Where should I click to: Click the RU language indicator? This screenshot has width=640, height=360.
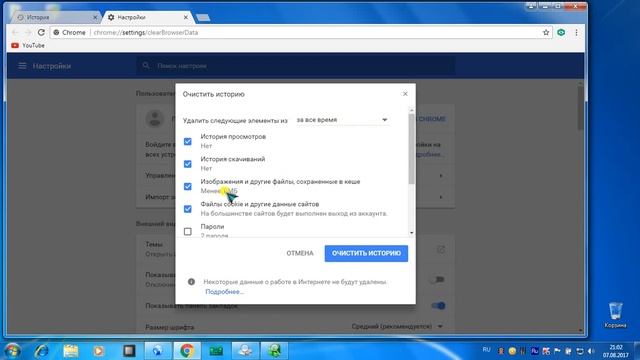pos(486,350)
